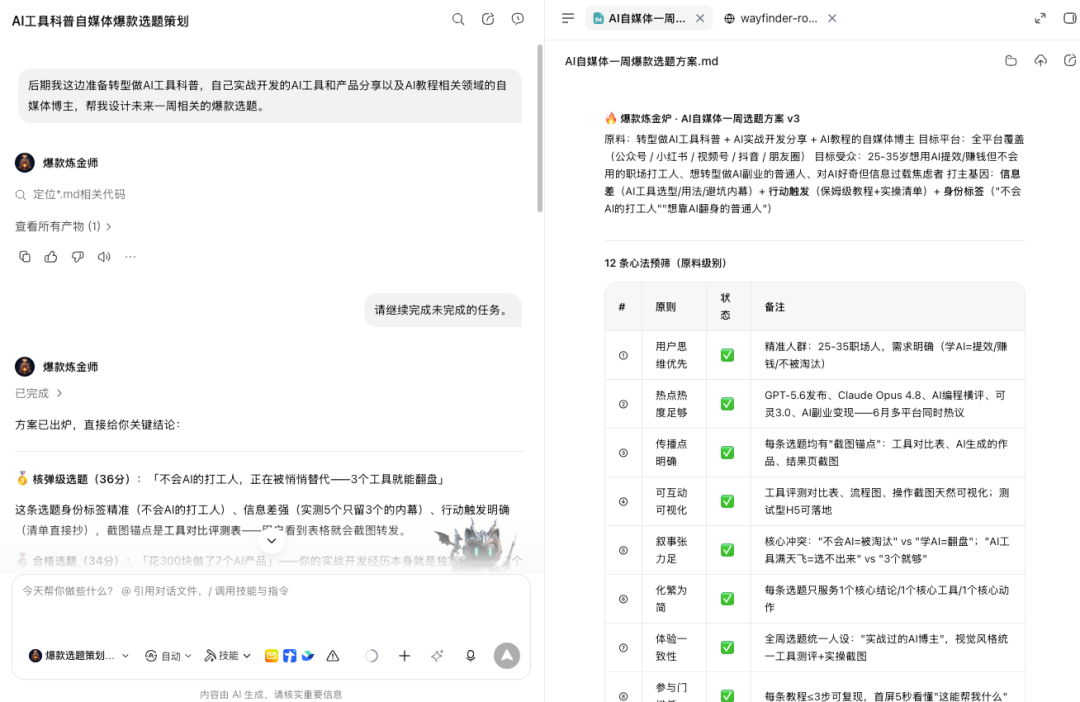The width and height of the screenshot is (1080, 702).
Task: Click the cloud upload icon for the file
Action: pos(1041,61)
